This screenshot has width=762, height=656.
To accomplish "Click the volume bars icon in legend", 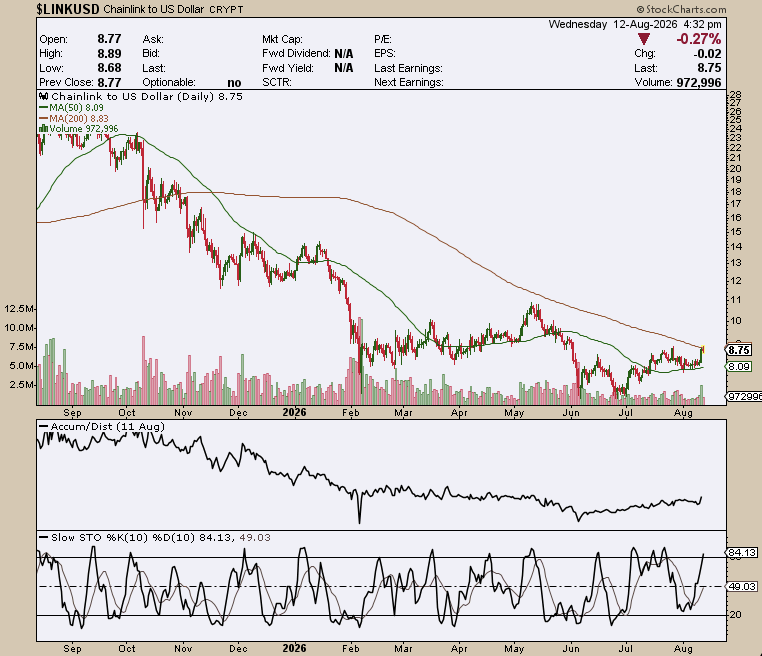I will pos(43,128).
